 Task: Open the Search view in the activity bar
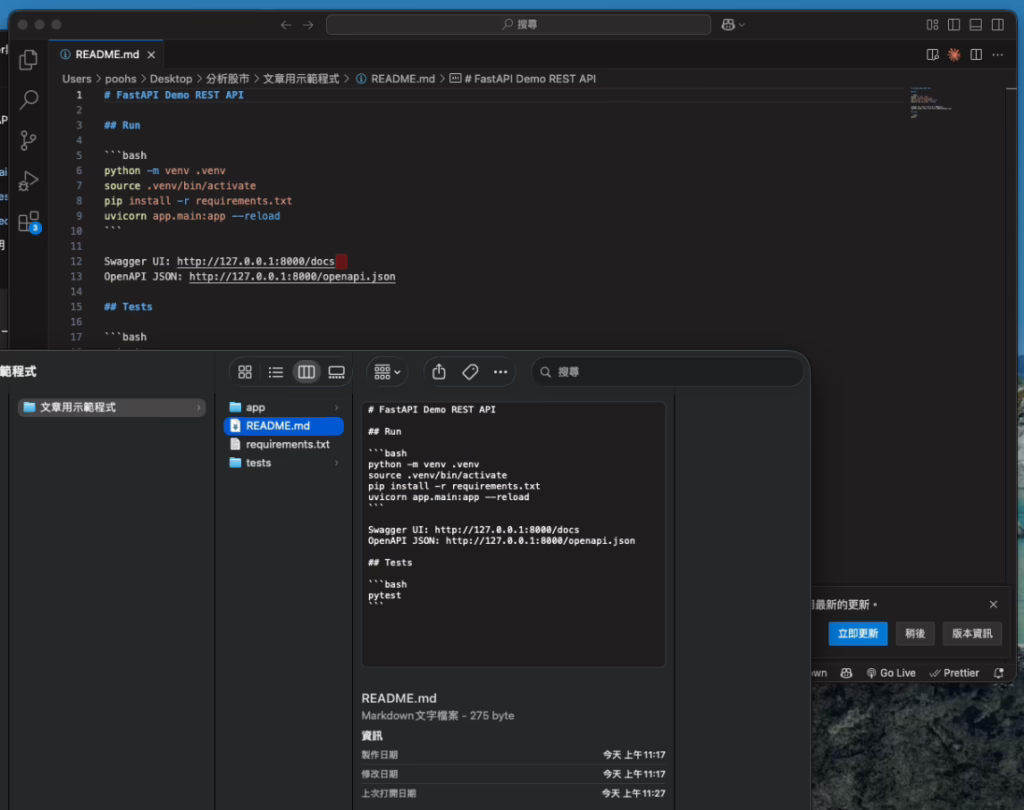click(29, 99)
